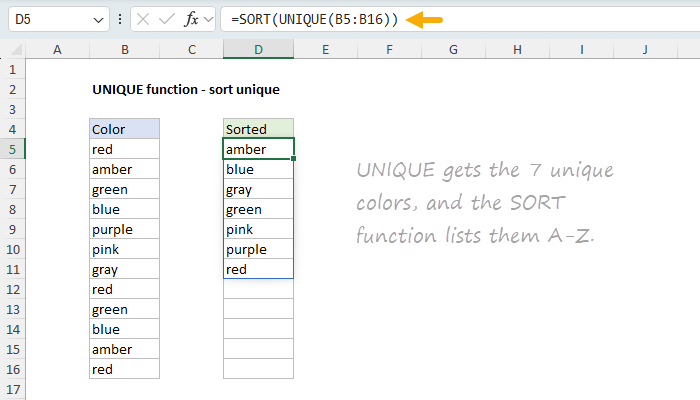Click the Cancel (X) icon in formula bar

pyautogui.click(x=143, y=20)
